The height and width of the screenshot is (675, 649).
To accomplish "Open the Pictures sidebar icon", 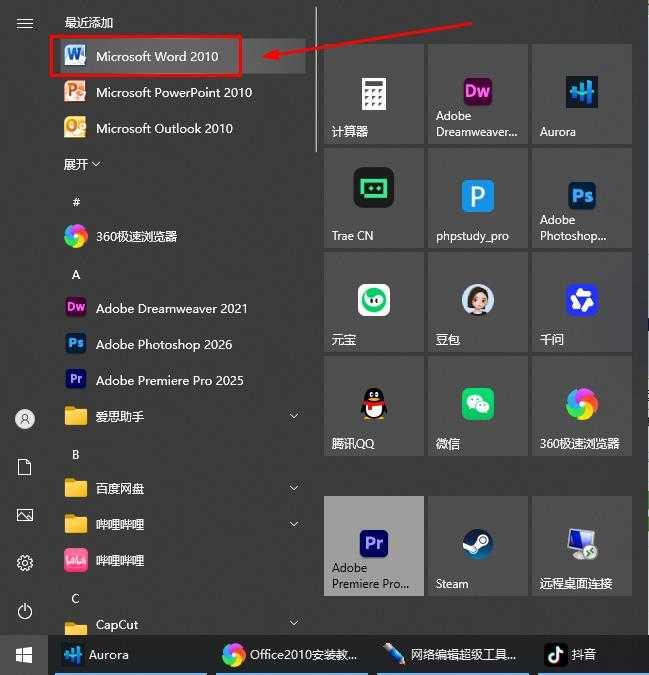I will coord(25,515).
